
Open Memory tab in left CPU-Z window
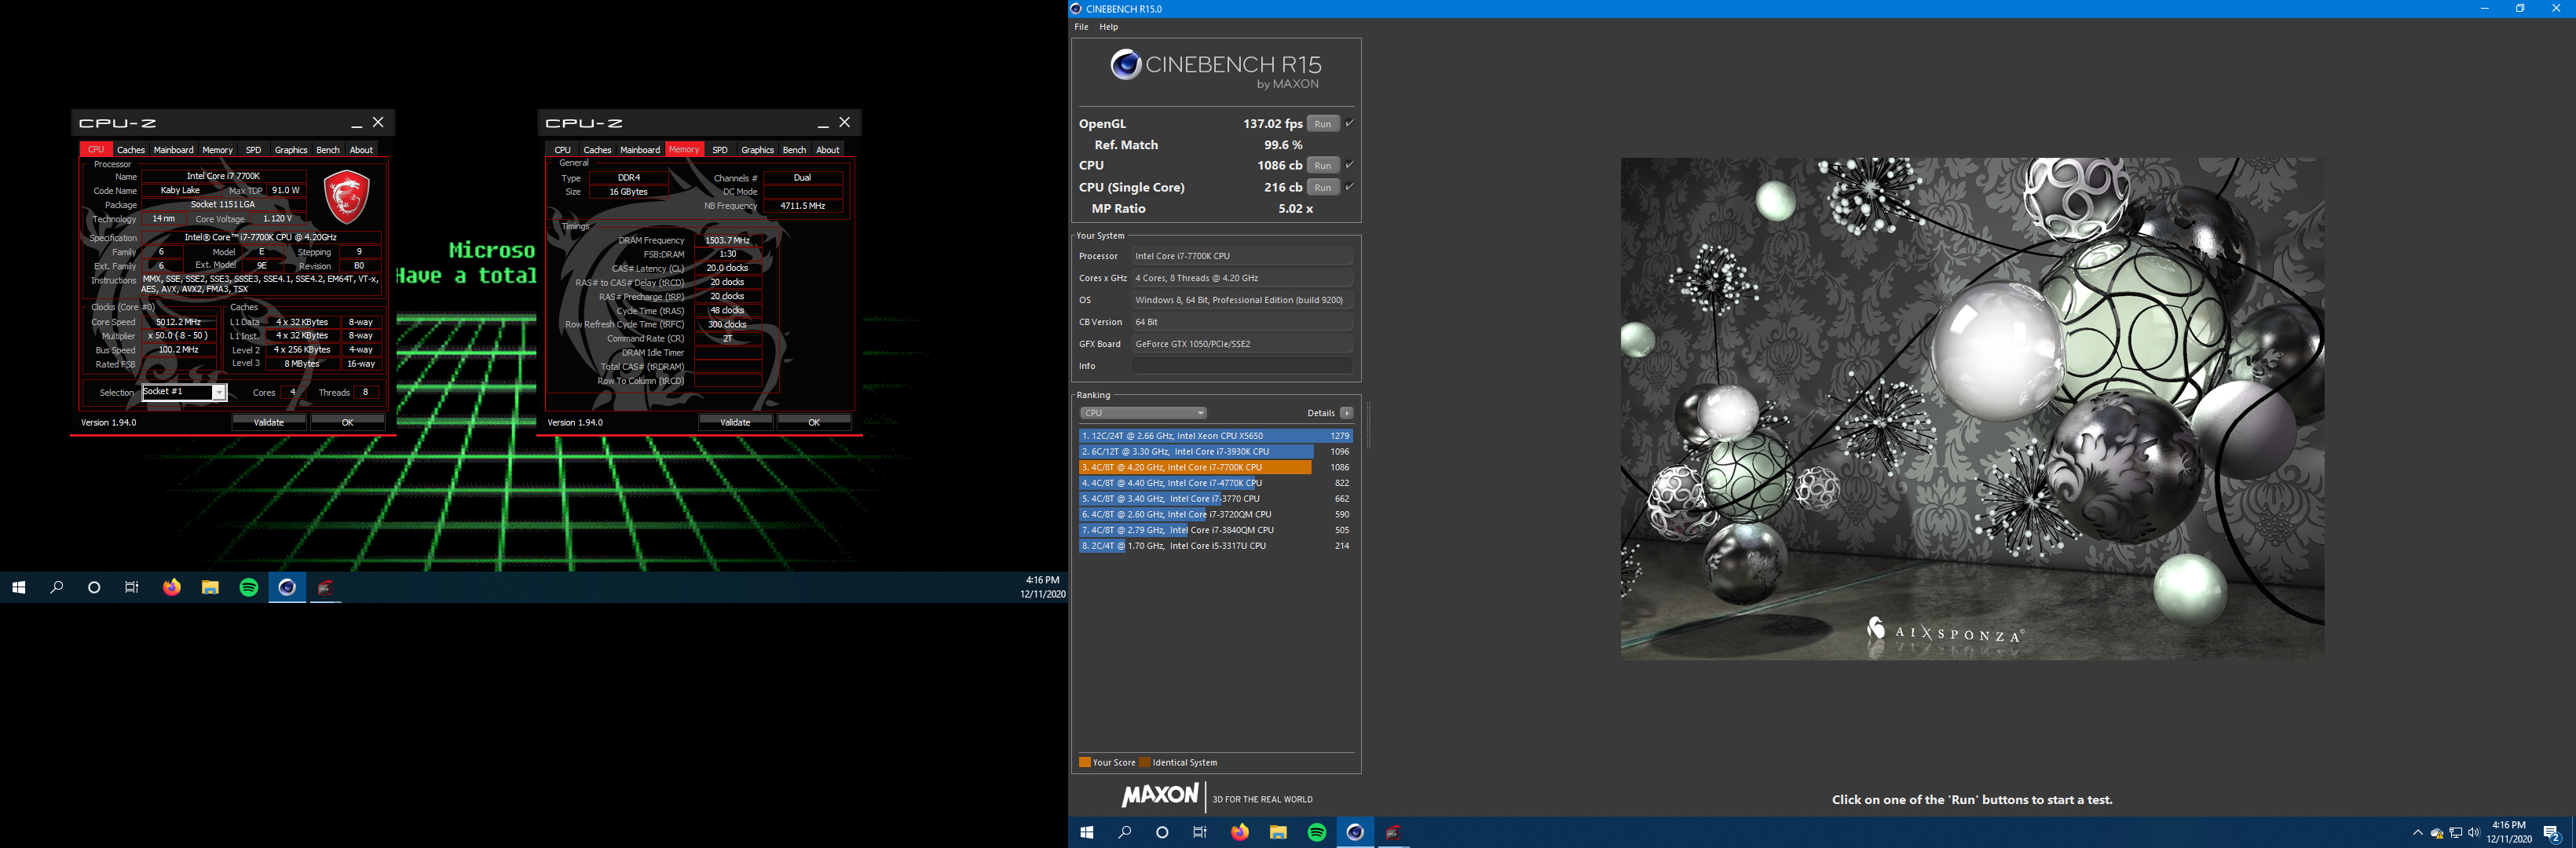[217, 150]
